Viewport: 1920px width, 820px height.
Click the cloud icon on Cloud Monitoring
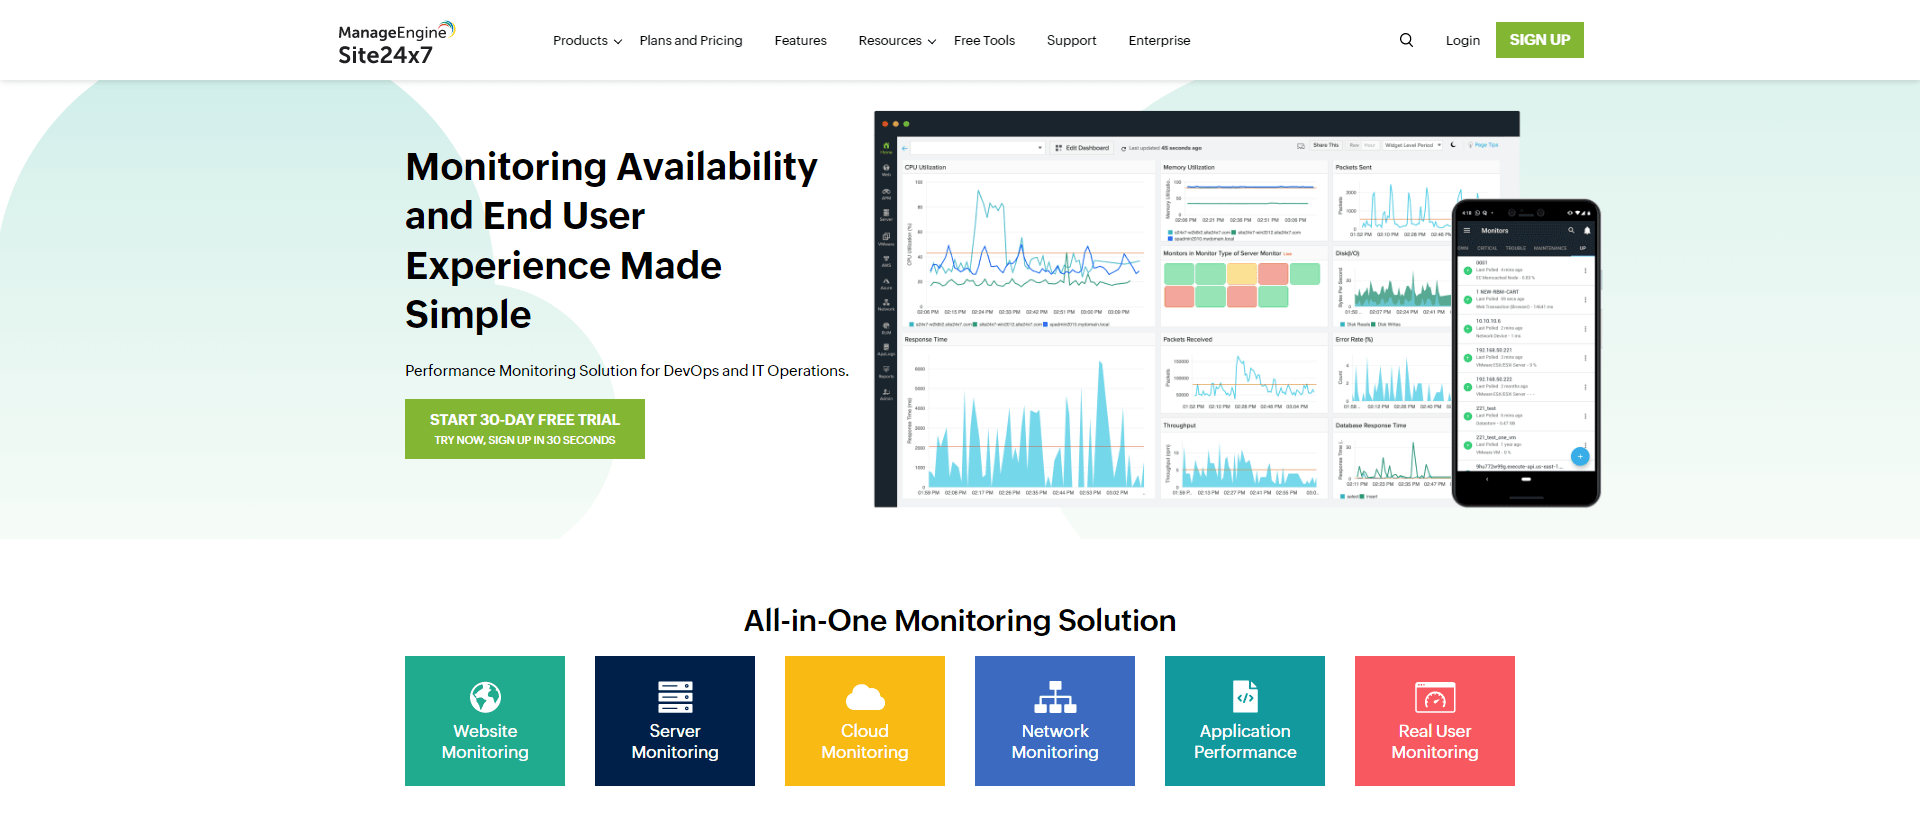(x=865, y=697)
